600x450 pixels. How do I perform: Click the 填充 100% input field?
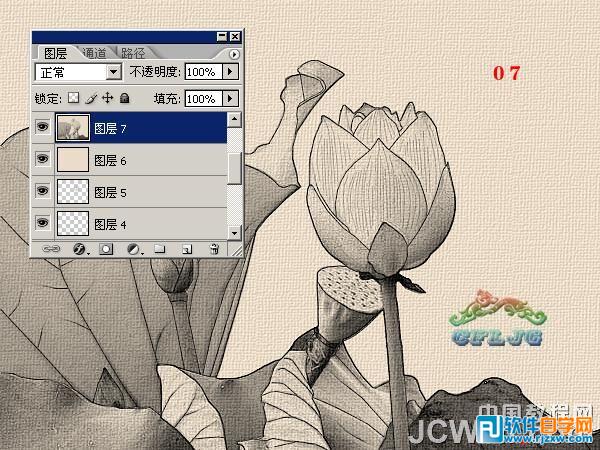(203, 99)
